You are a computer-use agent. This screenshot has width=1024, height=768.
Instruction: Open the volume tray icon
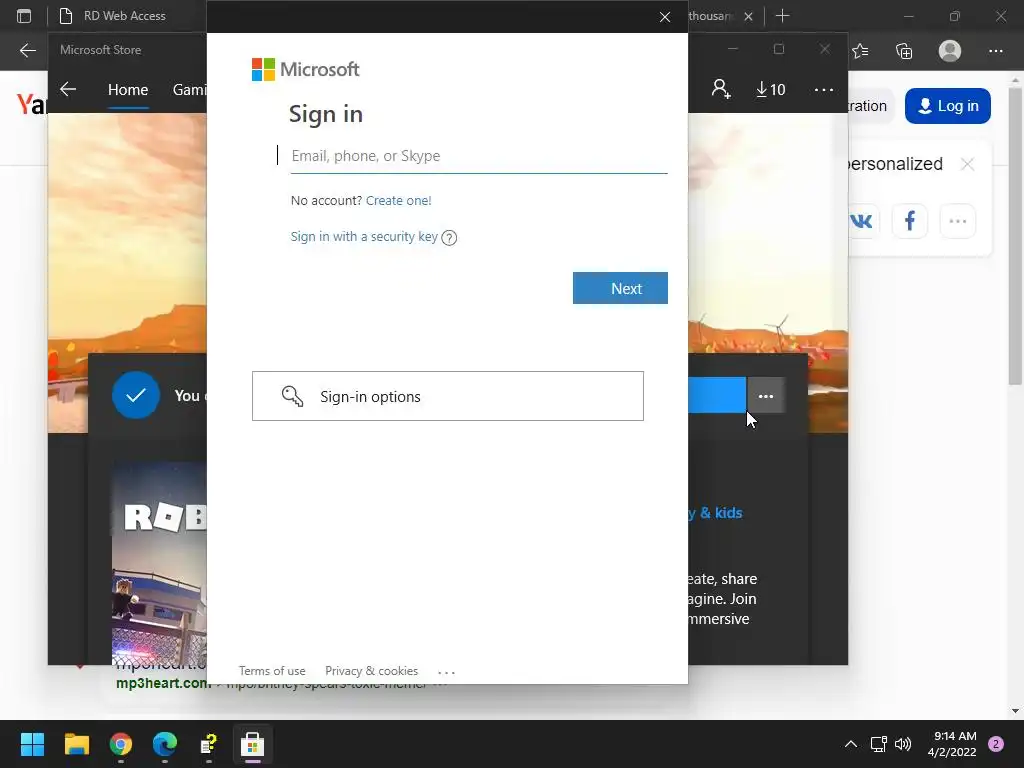tap(903, 744)
